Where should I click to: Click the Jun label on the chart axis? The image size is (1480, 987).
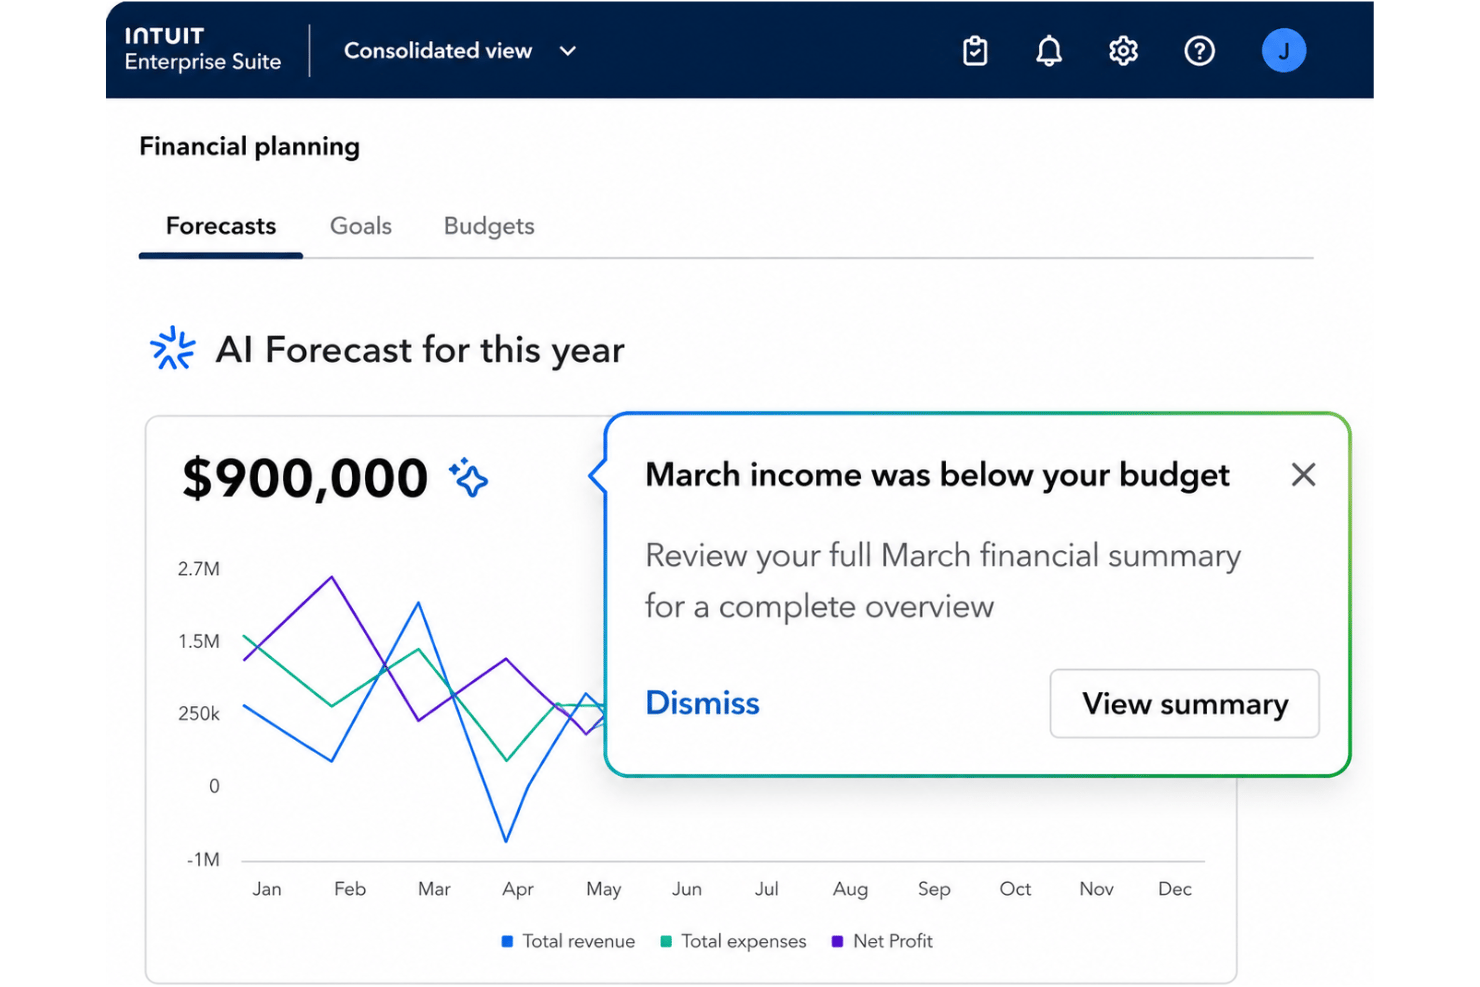pos(687,889)
